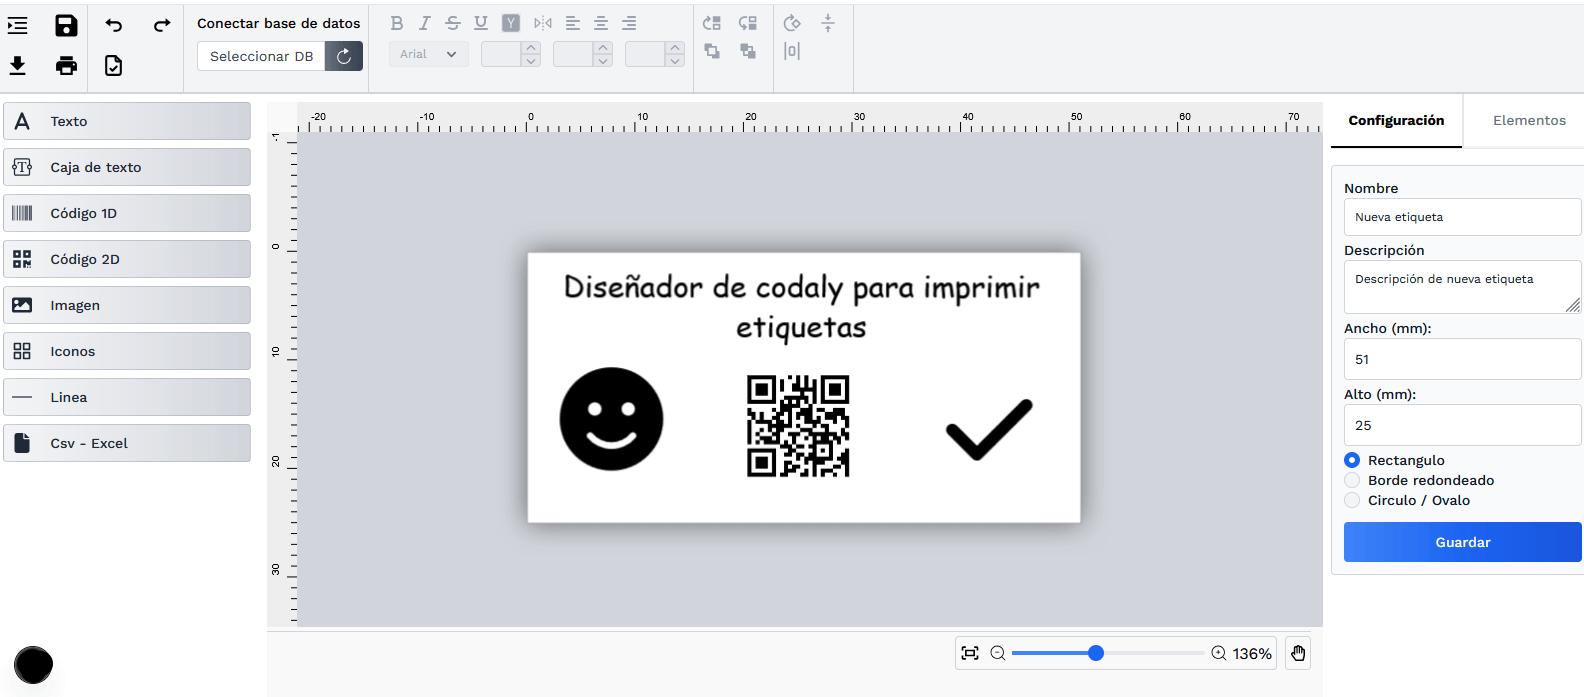
Task: Add a Código 1D barcode
Action: tap(127, 213)
